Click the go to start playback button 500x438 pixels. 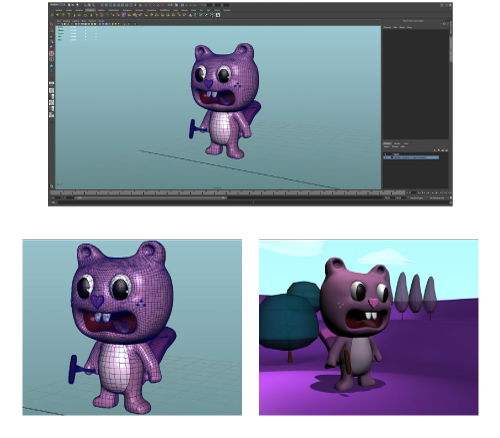pyautogui.click(x=419, y=193)
